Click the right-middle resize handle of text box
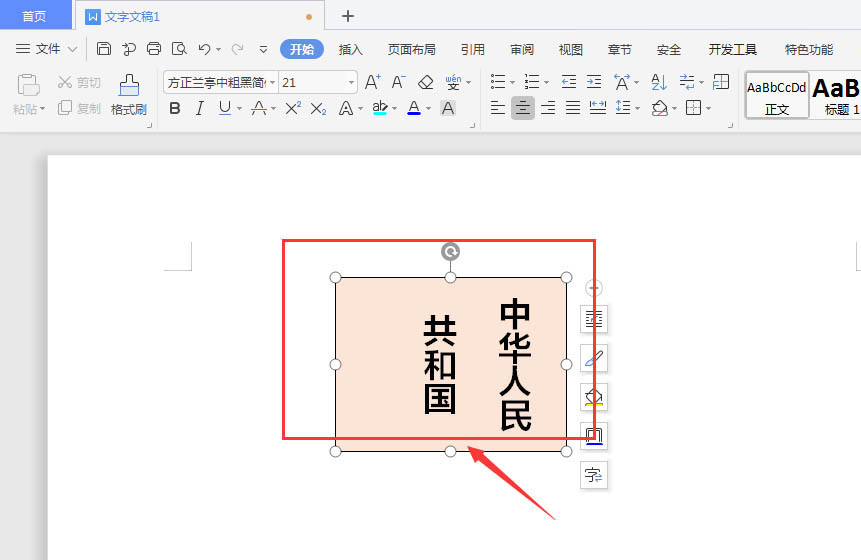 click(566, 365)
